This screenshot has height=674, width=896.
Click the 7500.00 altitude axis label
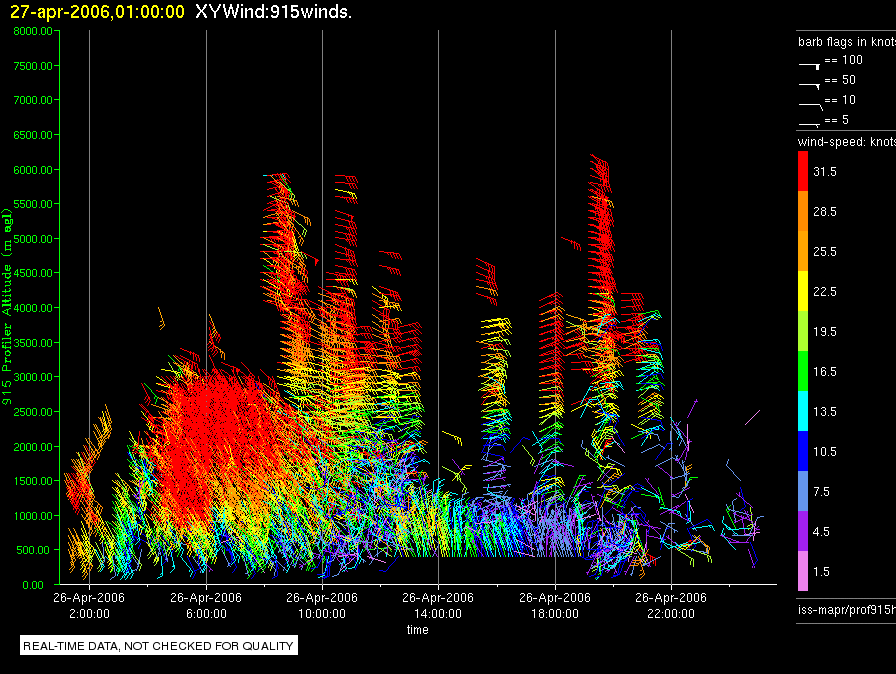[33, 66]
